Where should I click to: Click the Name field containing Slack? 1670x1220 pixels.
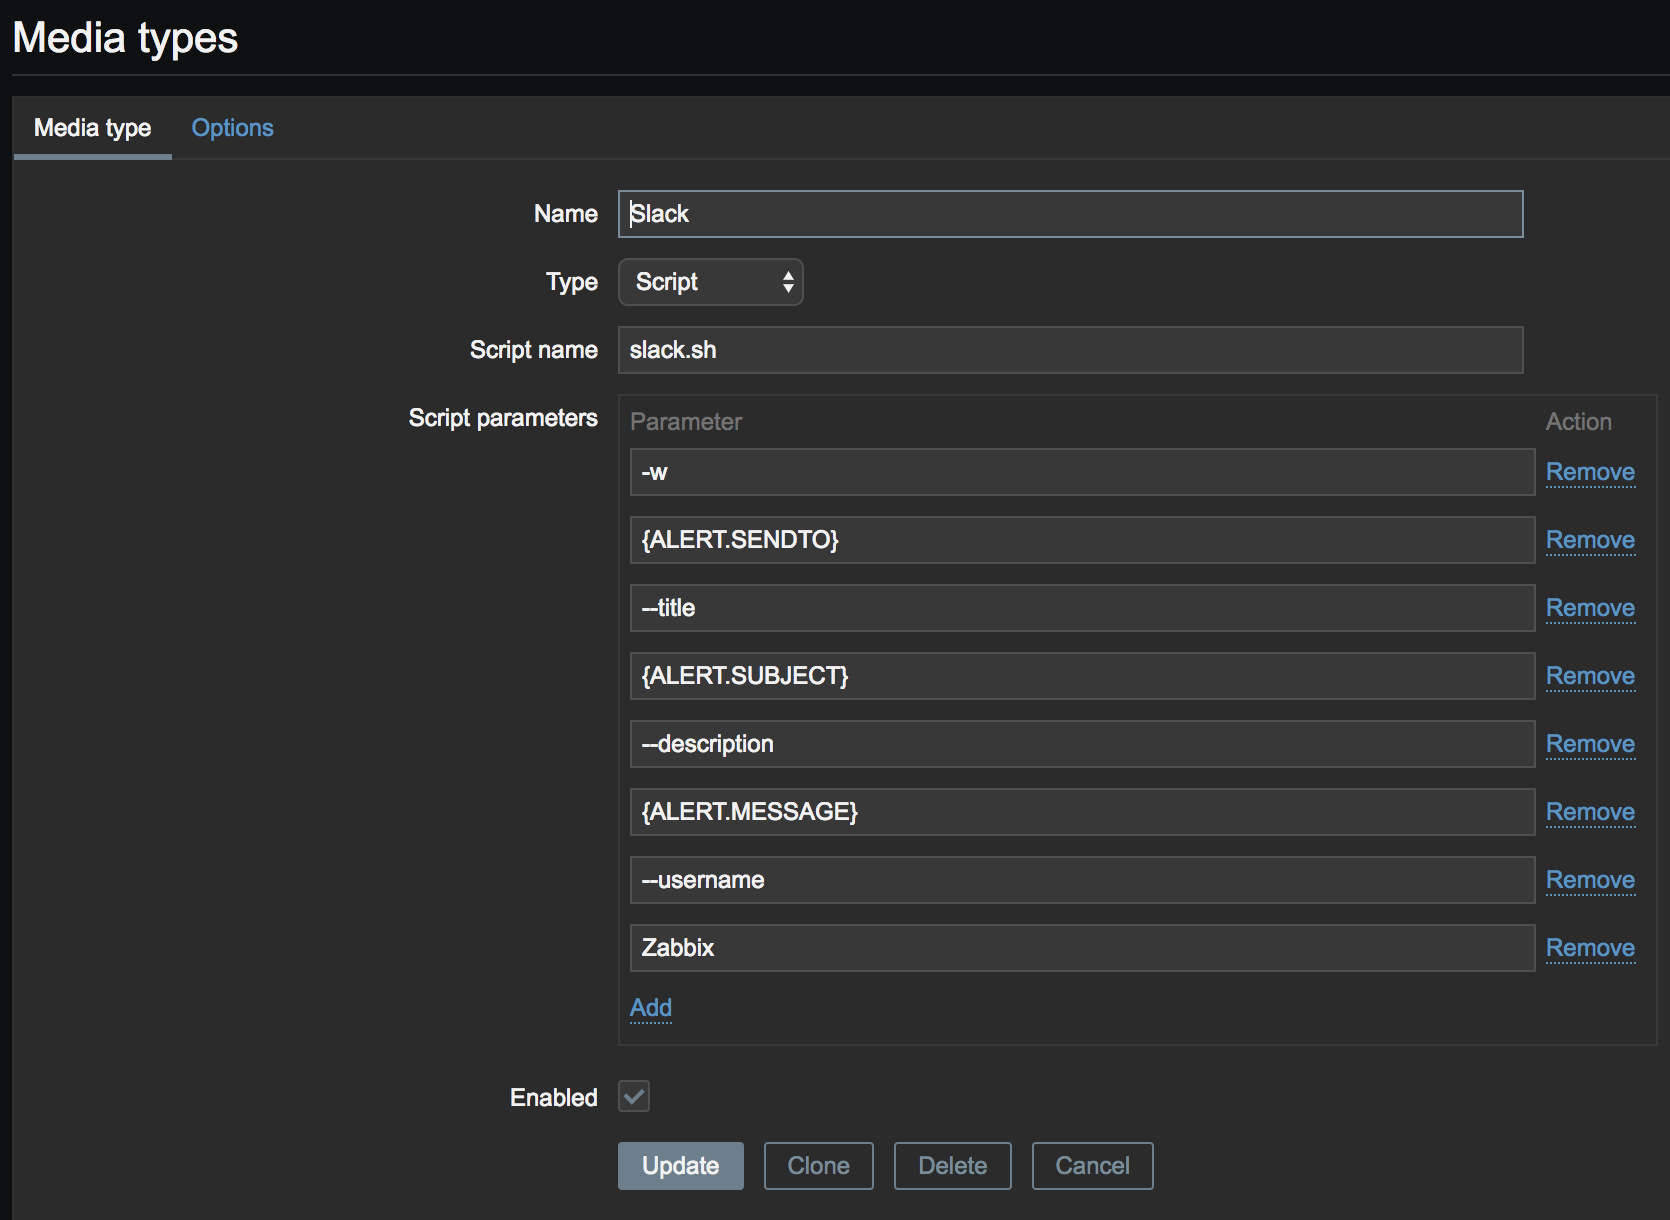pyautogui.click(x=1070, y=214)
